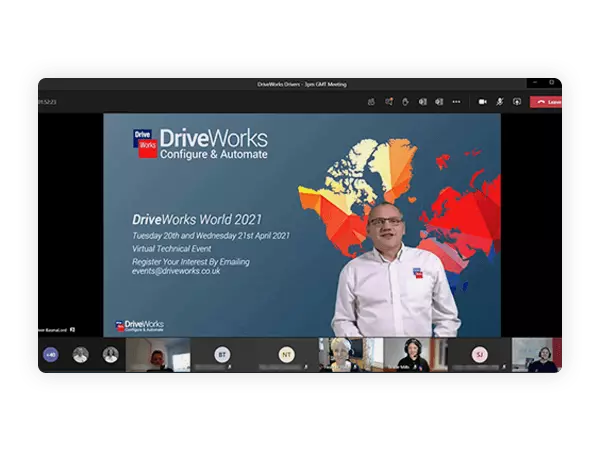Select the NT participant tile
The width and height of the screenshot is (600, 450).
point(286,355)
